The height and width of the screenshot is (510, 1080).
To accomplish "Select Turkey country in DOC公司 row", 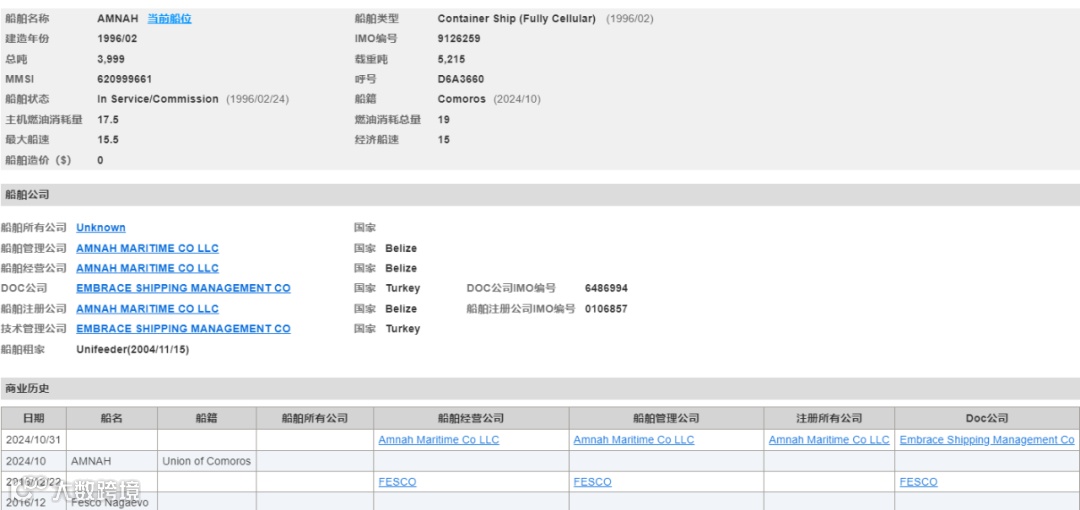I will pyautogui.click(x=402, y=288).
